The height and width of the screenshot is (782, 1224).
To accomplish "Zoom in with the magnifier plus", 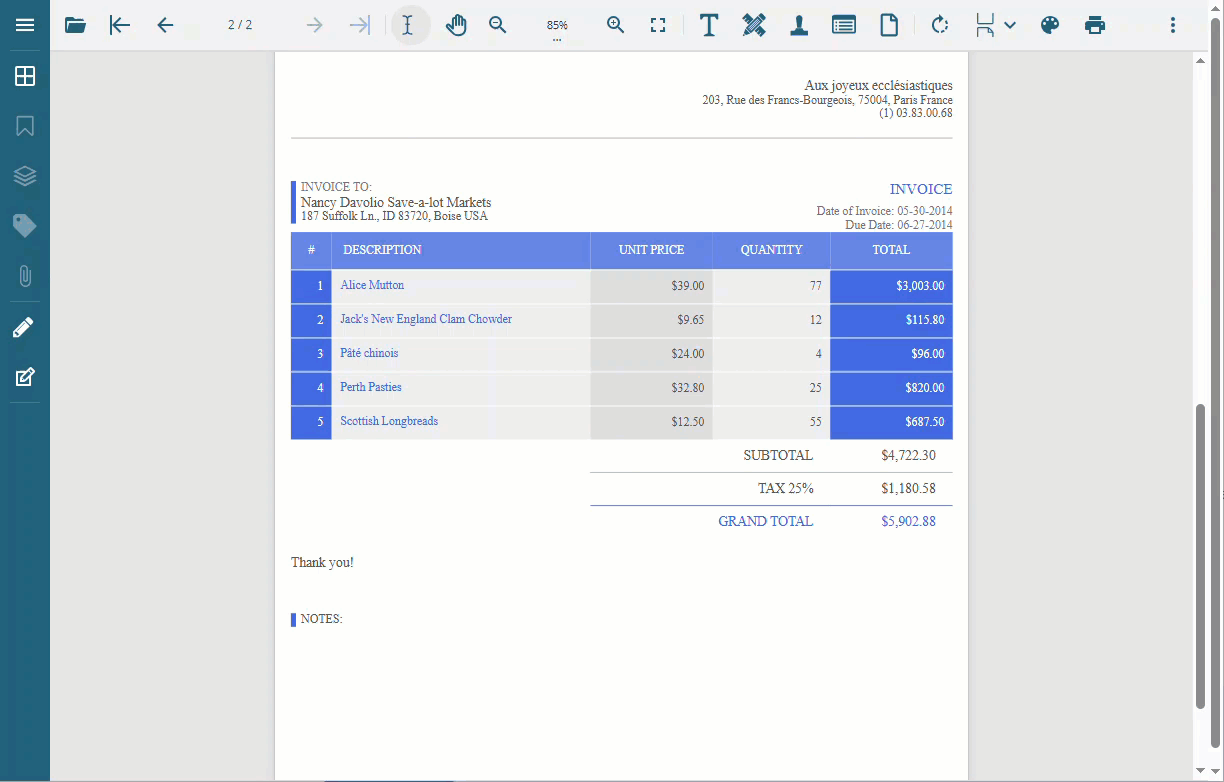I will (616, 25).
